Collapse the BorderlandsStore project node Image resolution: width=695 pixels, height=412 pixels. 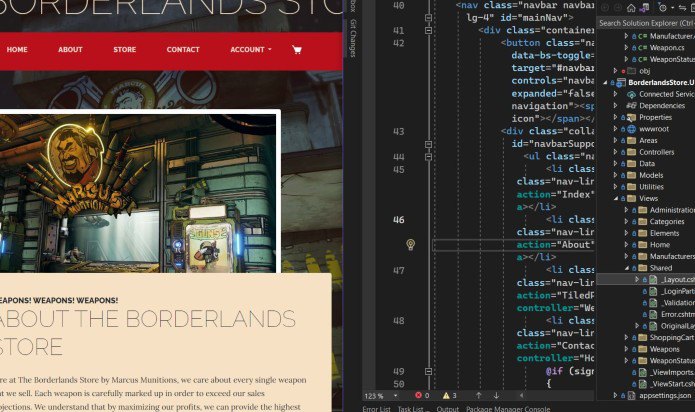pos(605,83)
